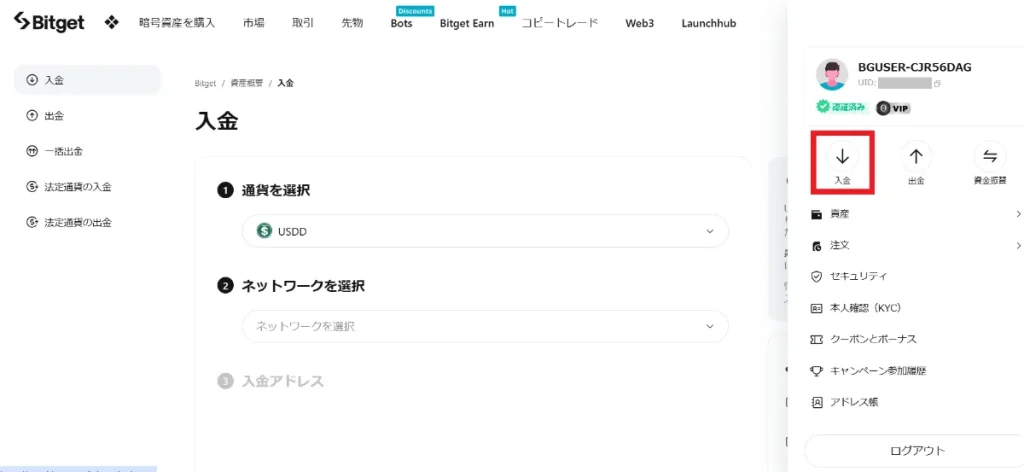Screen dimensions: 1024x472
Task: Click the Bitget logo
Action: click(49, 23)
